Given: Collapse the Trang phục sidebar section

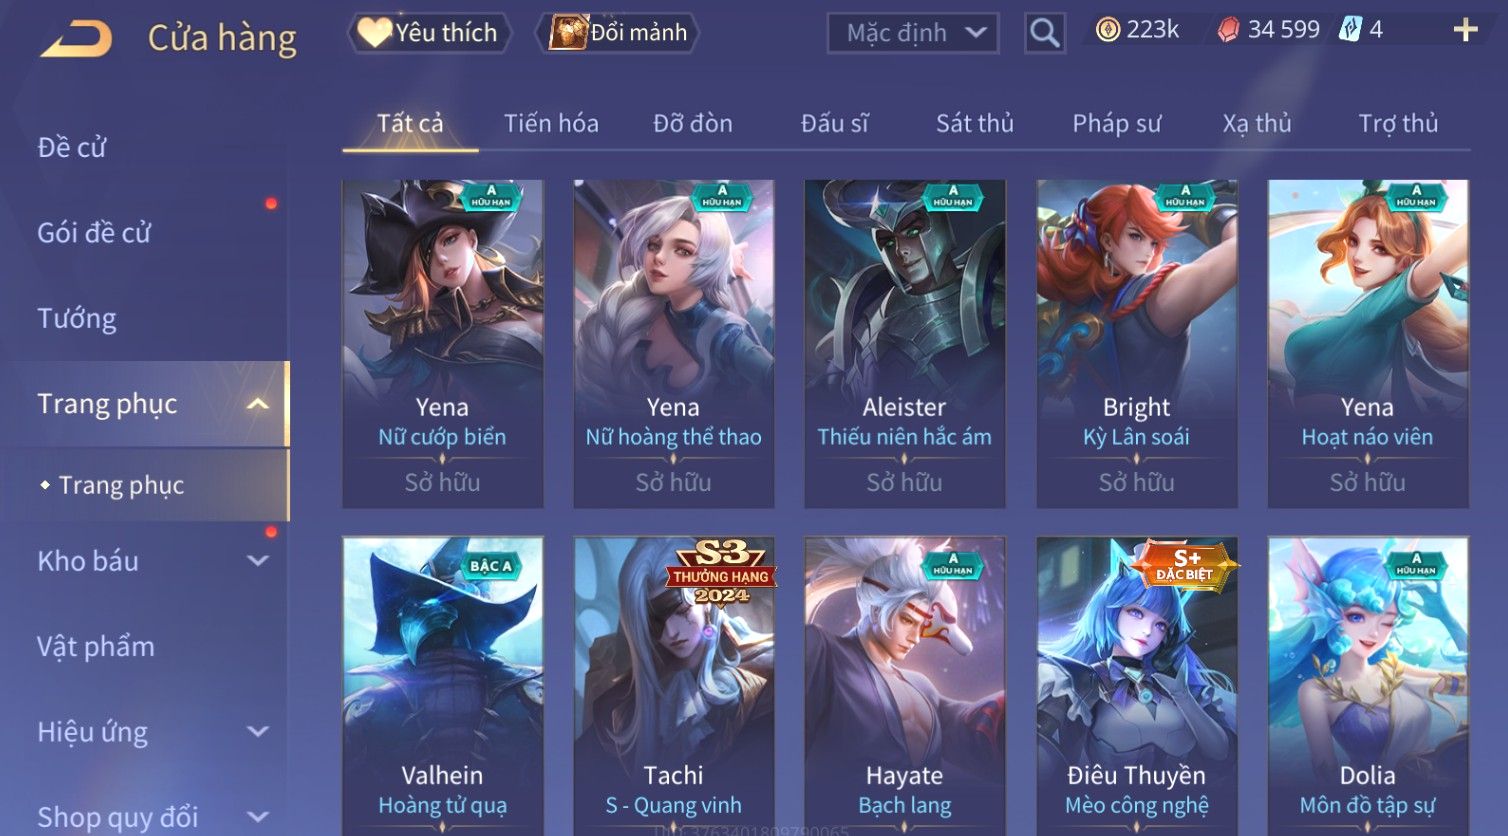Looking at the screenshot, I should [x=258, y=404].
